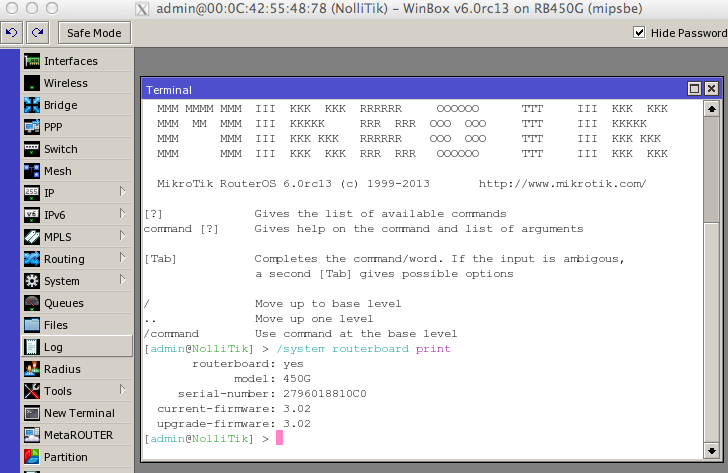Click the X11 icon in title bar
The height and width of the screenshot is (473, 728).
[142, 9]
